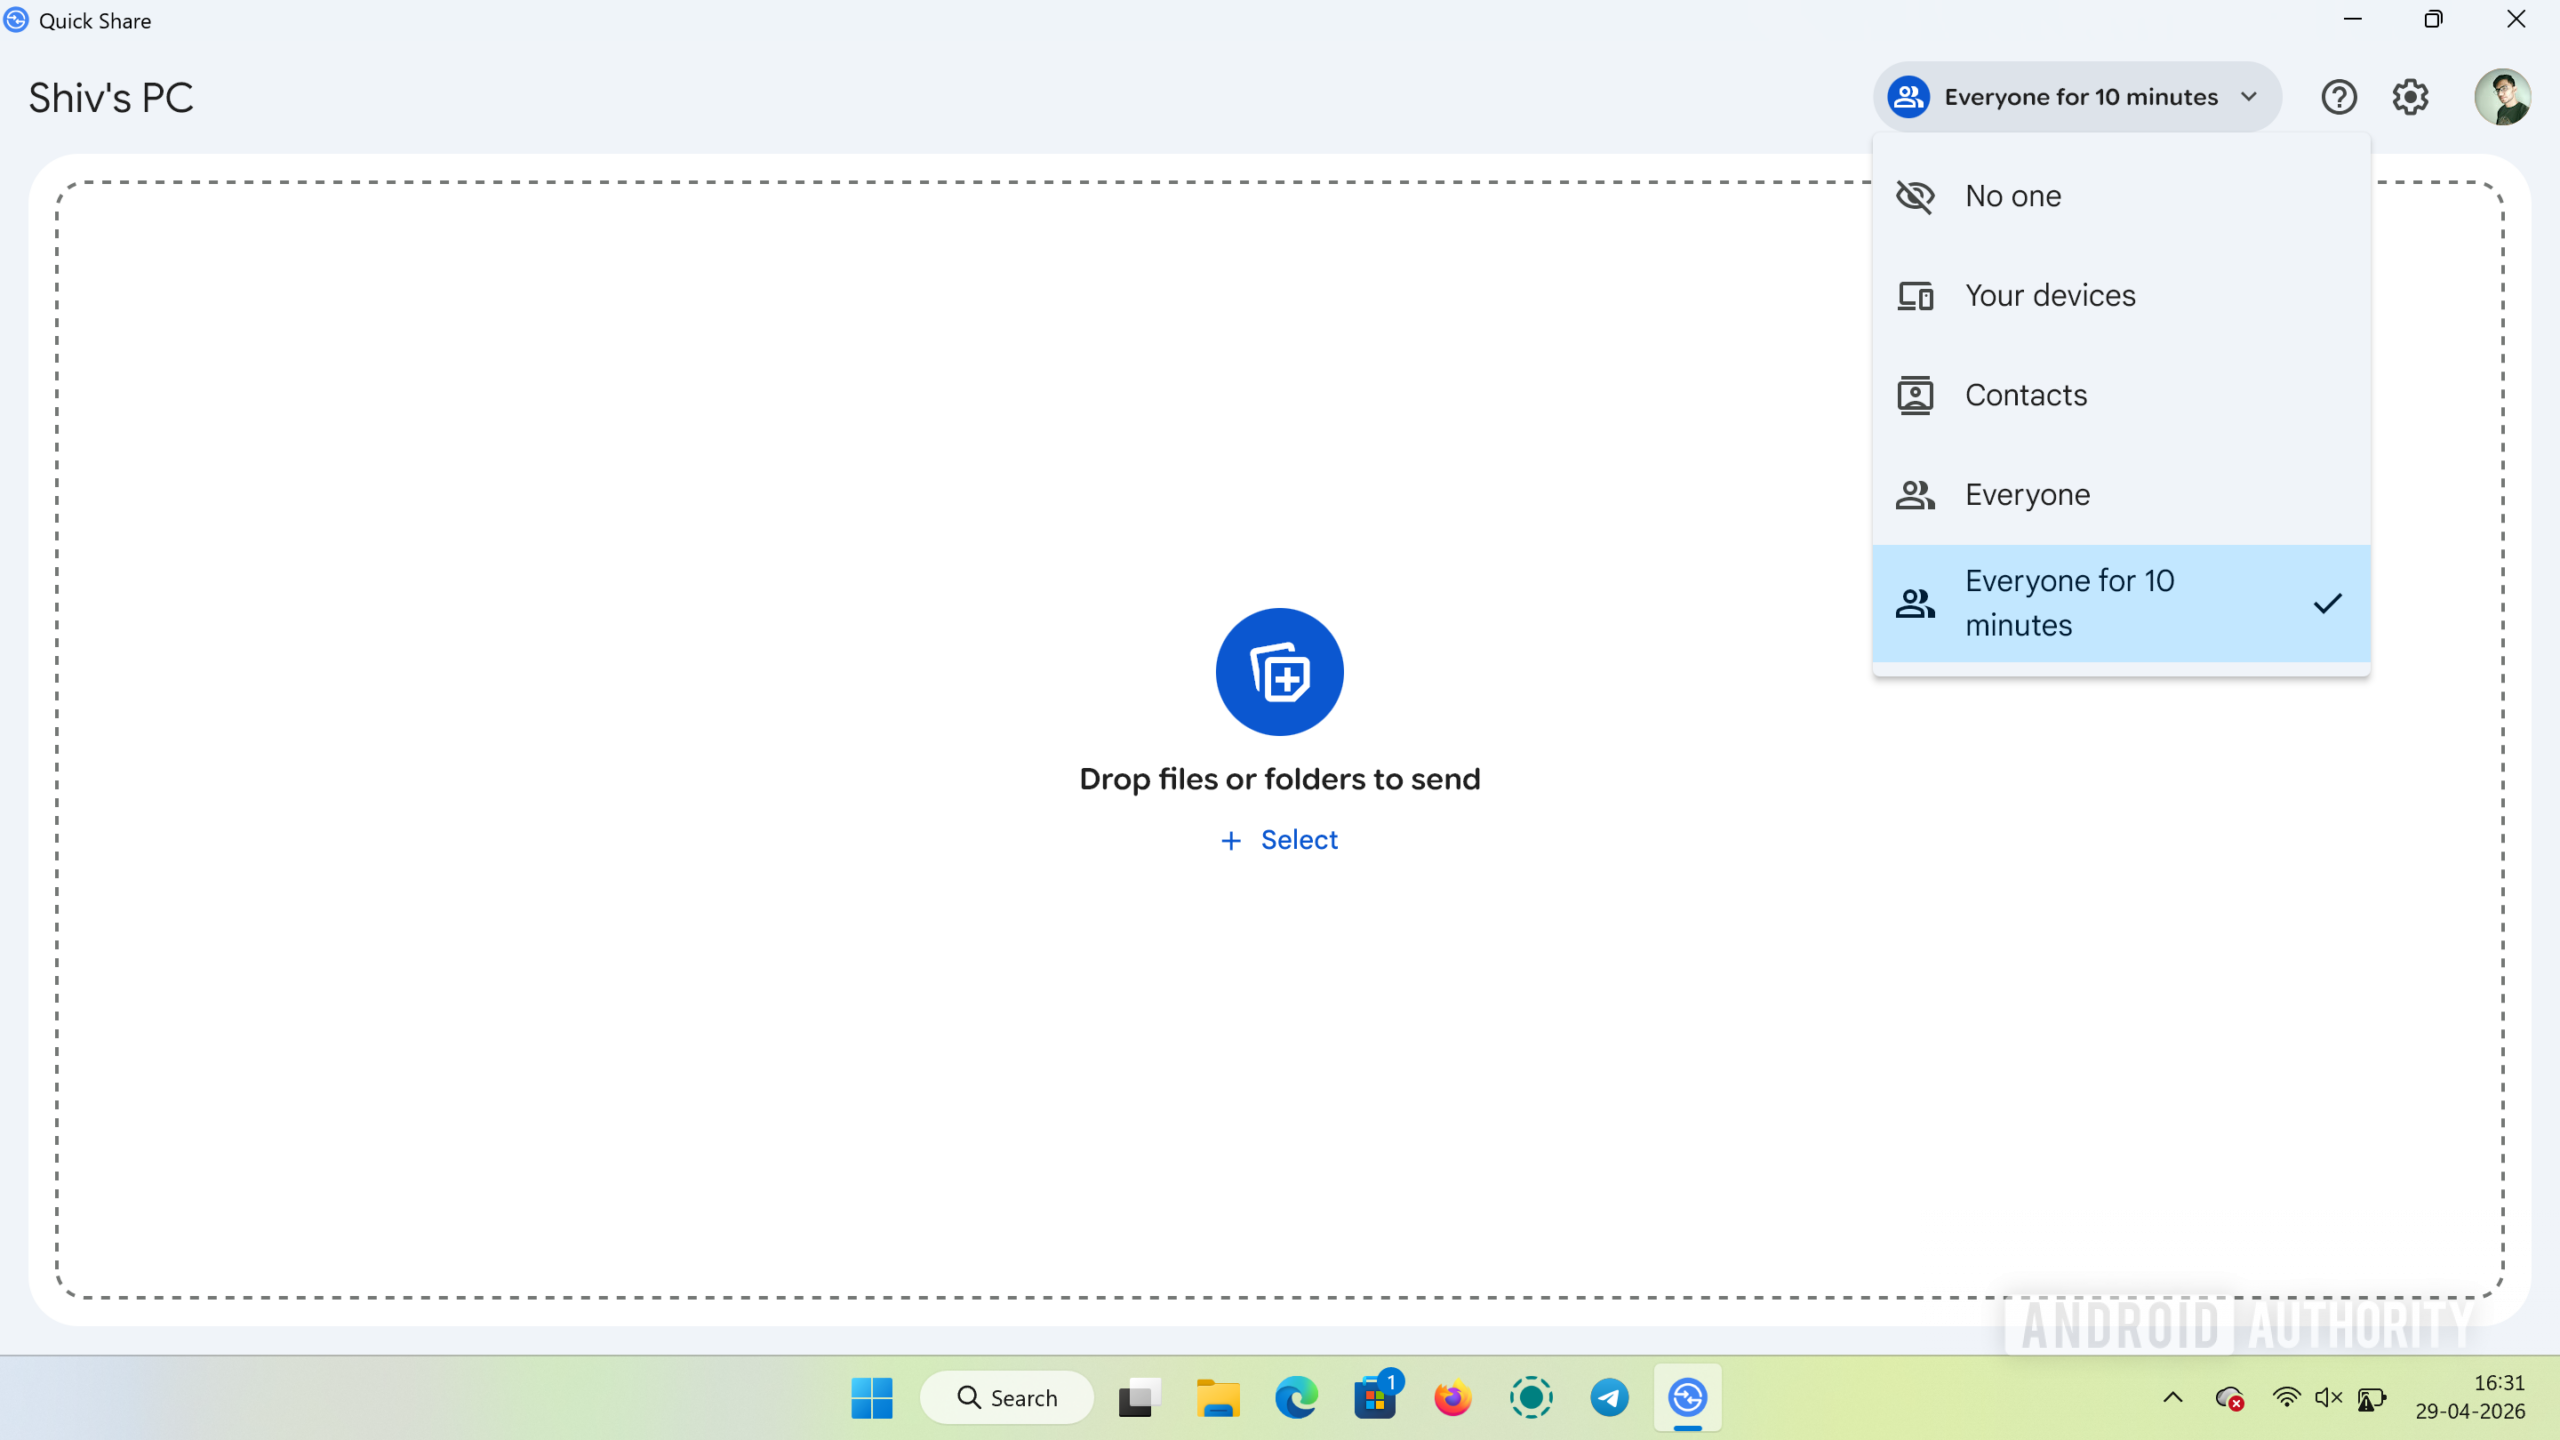Open the help question mark icon

coord(2339,96)
